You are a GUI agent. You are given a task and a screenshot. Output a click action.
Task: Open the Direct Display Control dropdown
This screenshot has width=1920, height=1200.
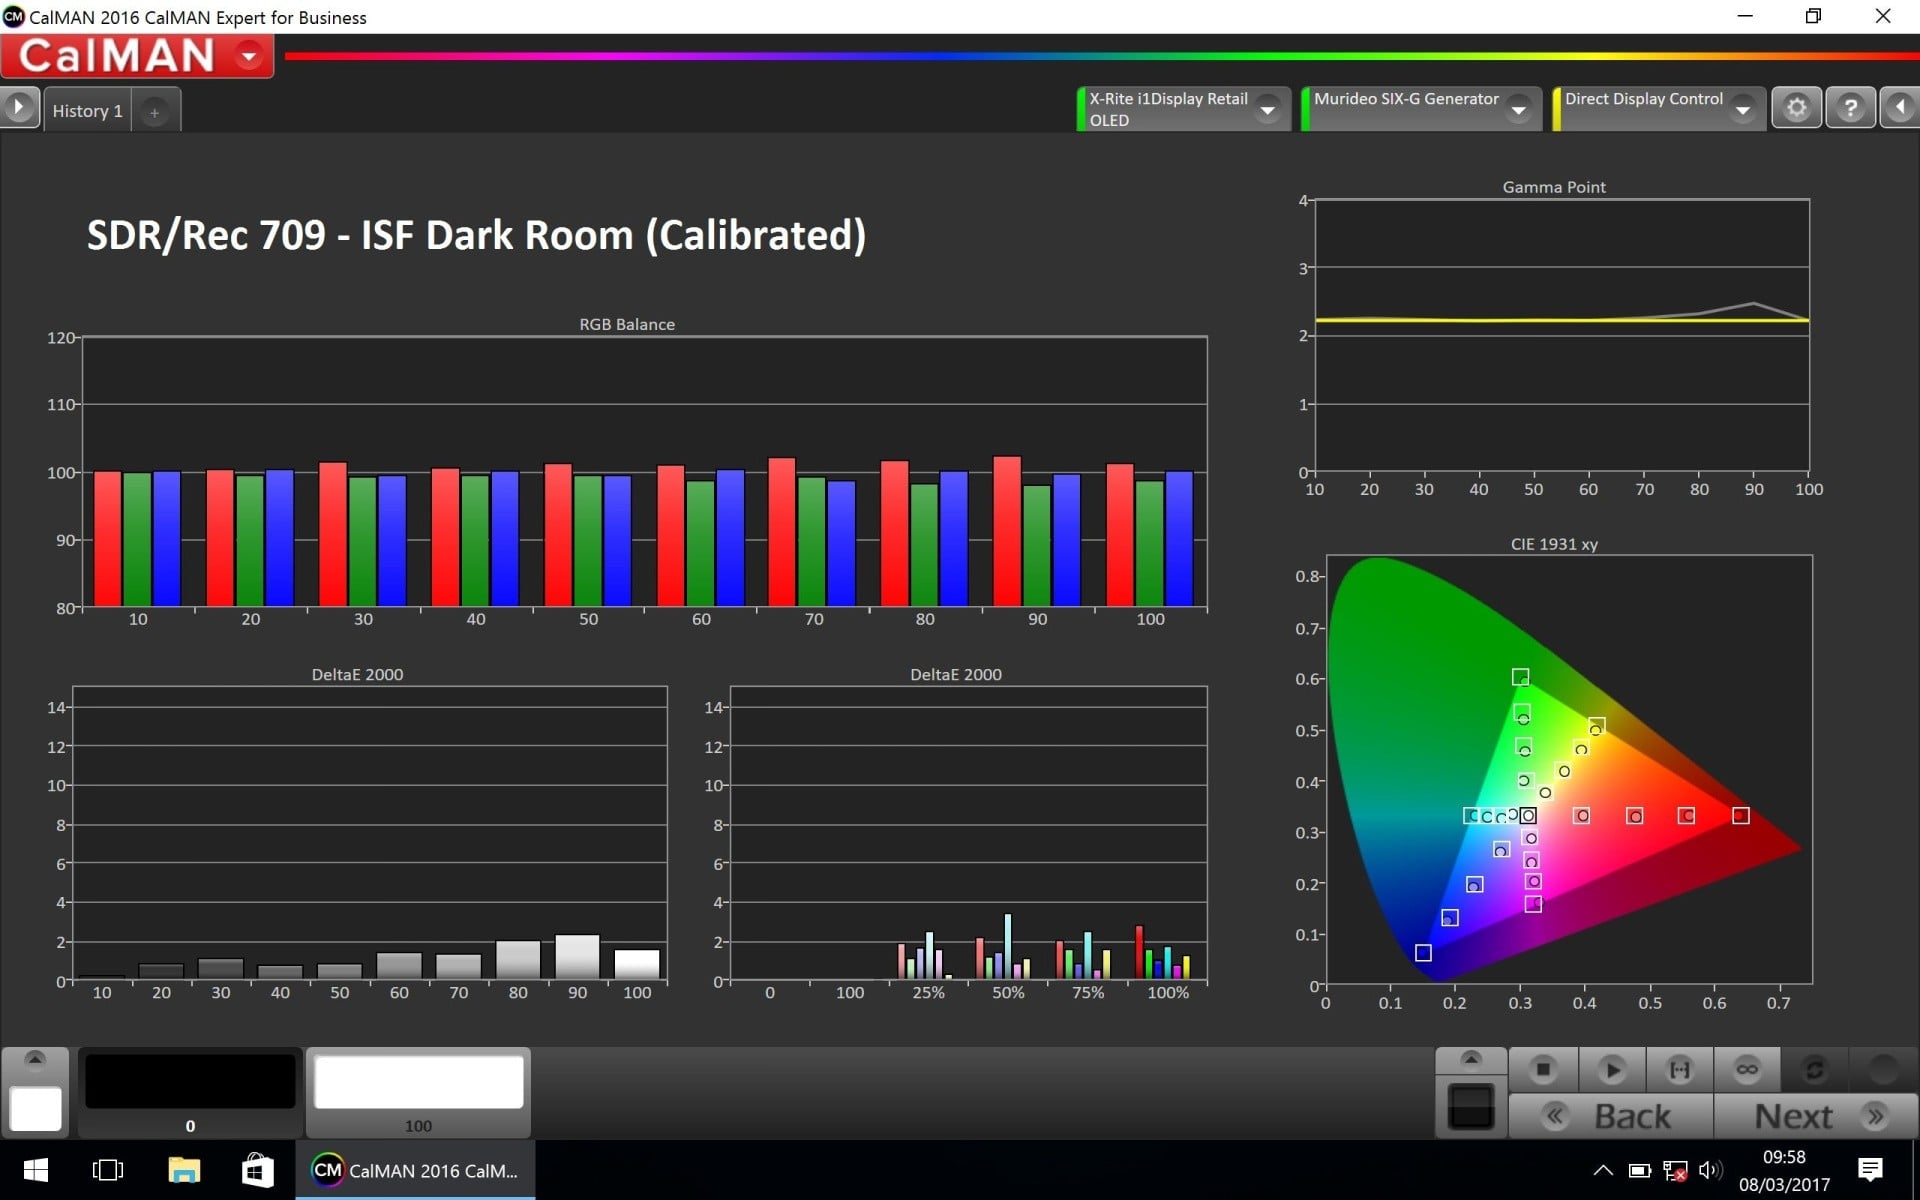click(x=1743, y=109)
